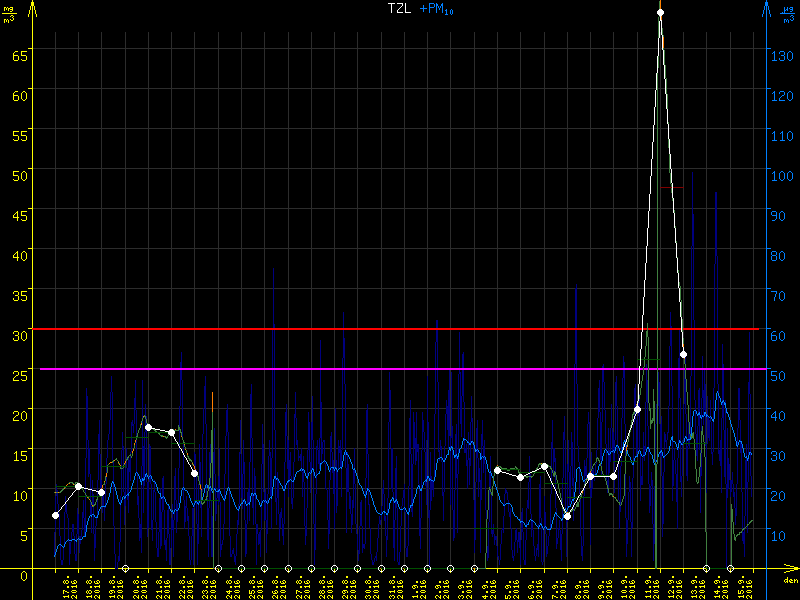The width and height of the screenshot is (800, 600).
Task: Click the den axis label
Action: (790, 581)
